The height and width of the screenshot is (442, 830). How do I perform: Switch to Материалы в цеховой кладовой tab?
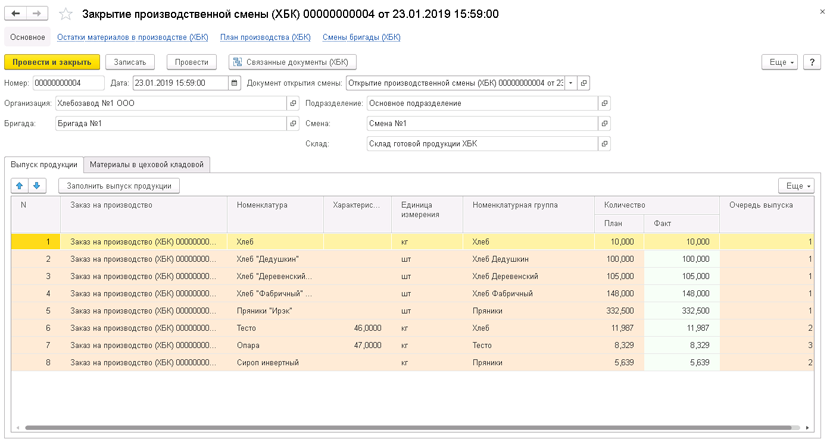147,165
